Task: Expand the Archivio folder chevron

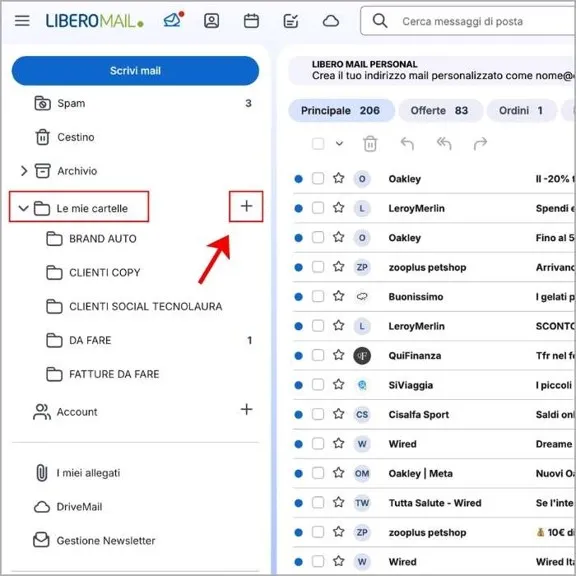Action: tap(24, 171)
